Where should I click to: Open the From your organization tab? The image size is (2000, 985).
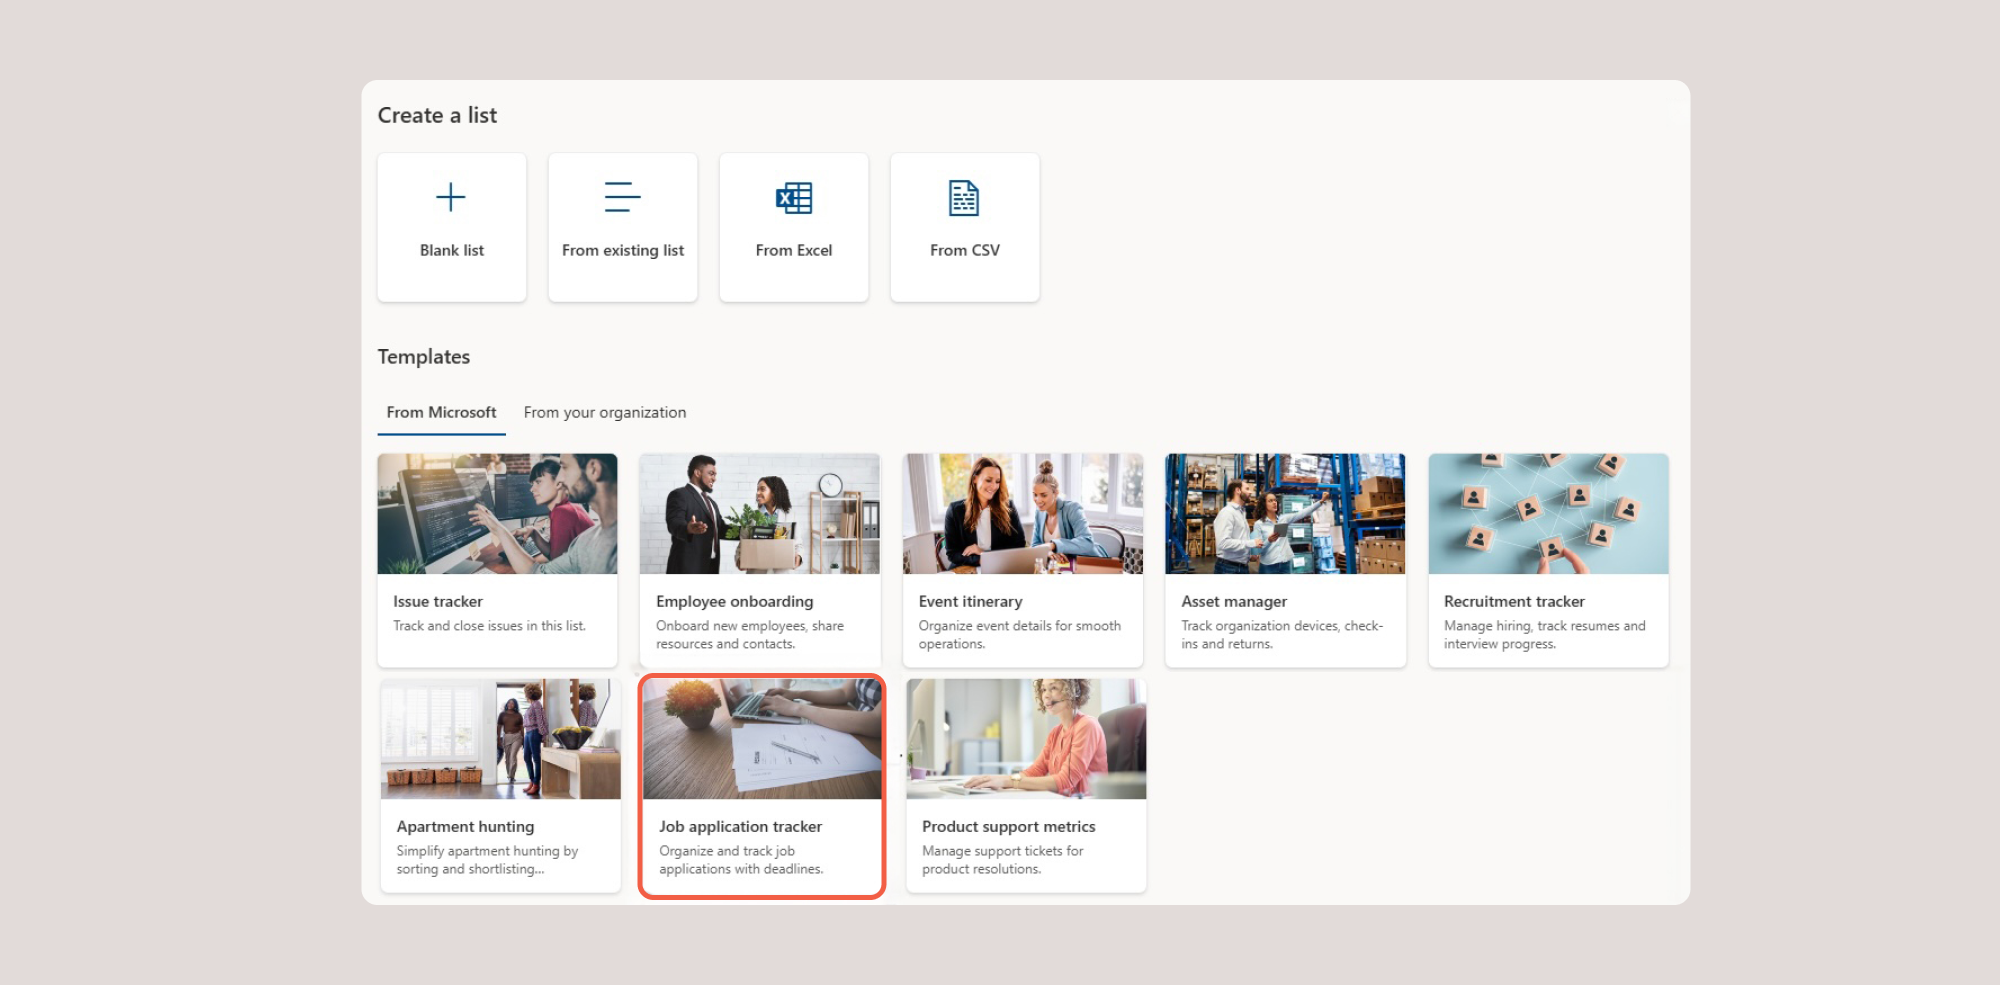(605, 412)
